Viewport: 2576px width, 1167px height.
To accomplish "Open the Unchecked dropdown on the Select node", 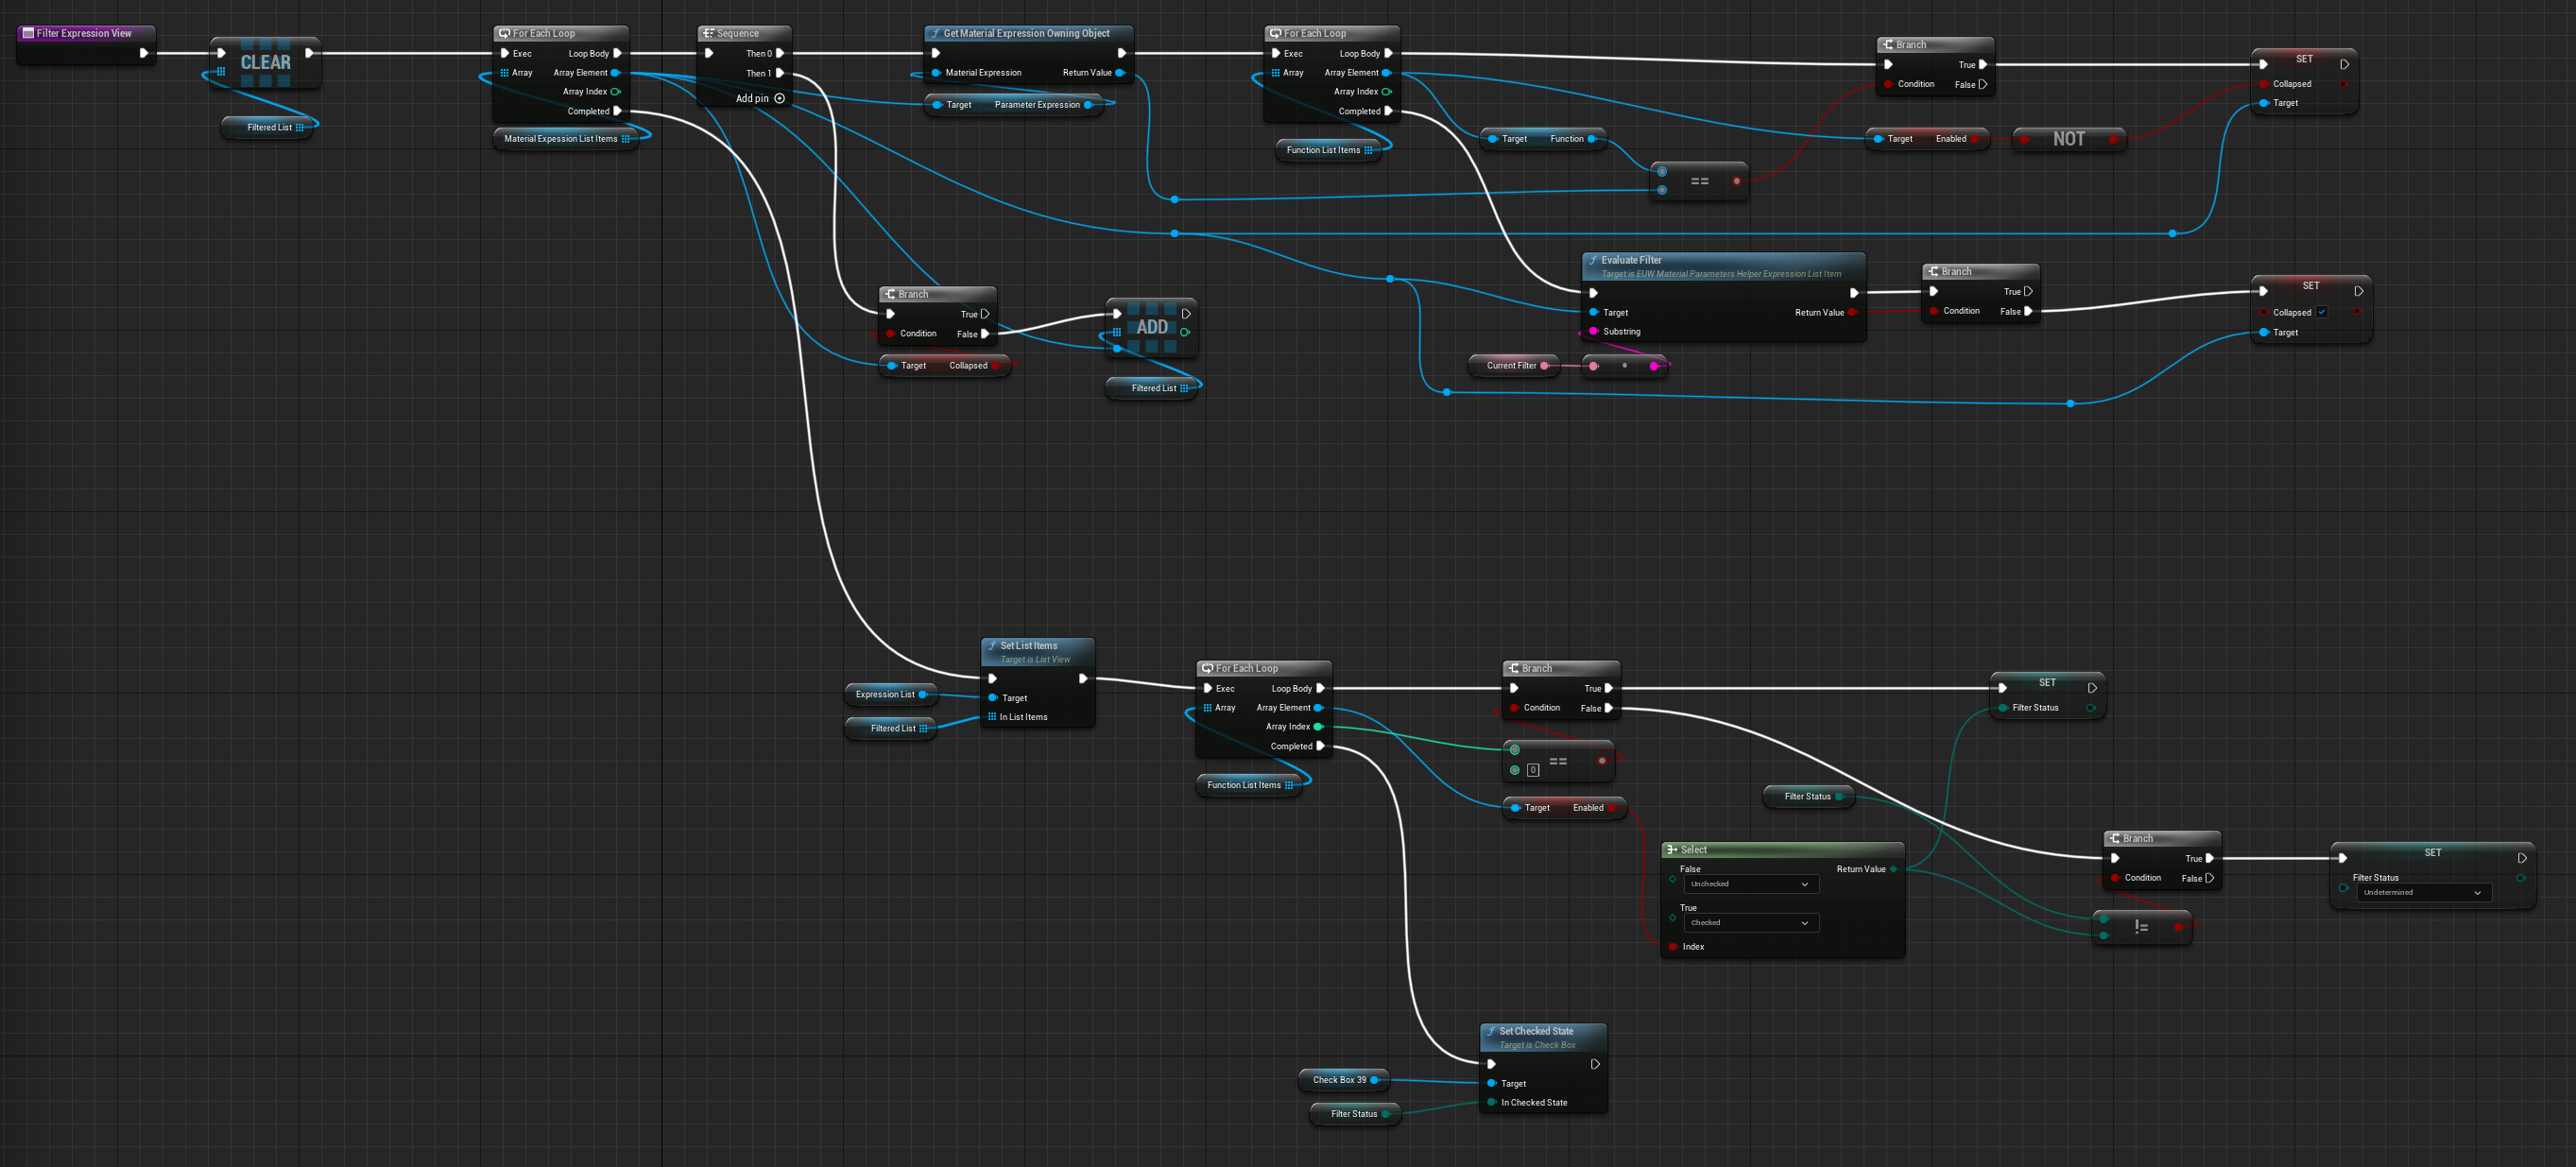I will tap(1750, 884).
